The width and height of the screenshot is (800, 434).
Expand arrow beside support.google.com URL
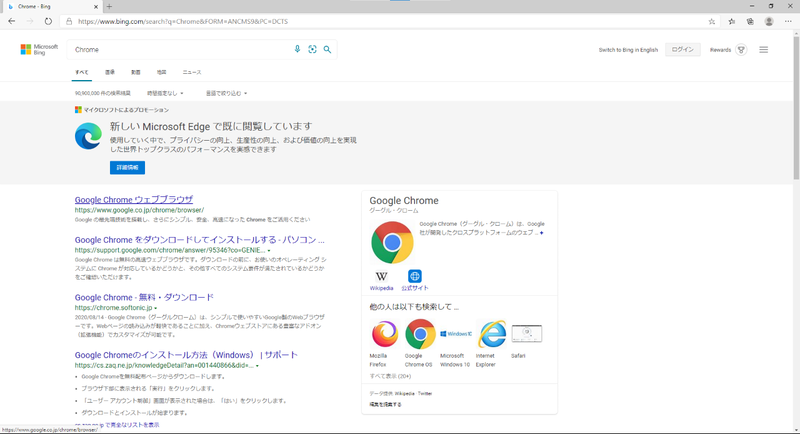click(x=269, y=251)
